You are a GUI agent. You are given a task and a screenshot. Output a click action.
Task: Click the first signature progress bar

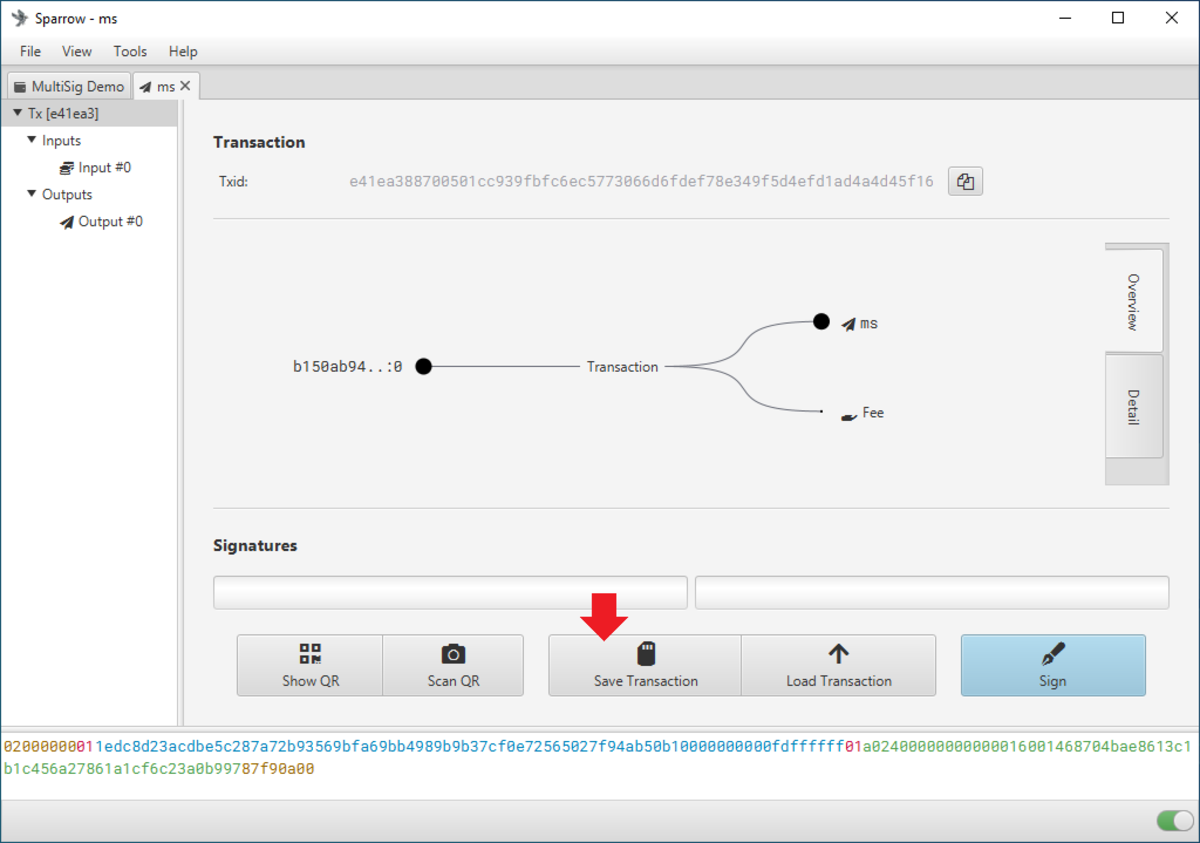450,592
